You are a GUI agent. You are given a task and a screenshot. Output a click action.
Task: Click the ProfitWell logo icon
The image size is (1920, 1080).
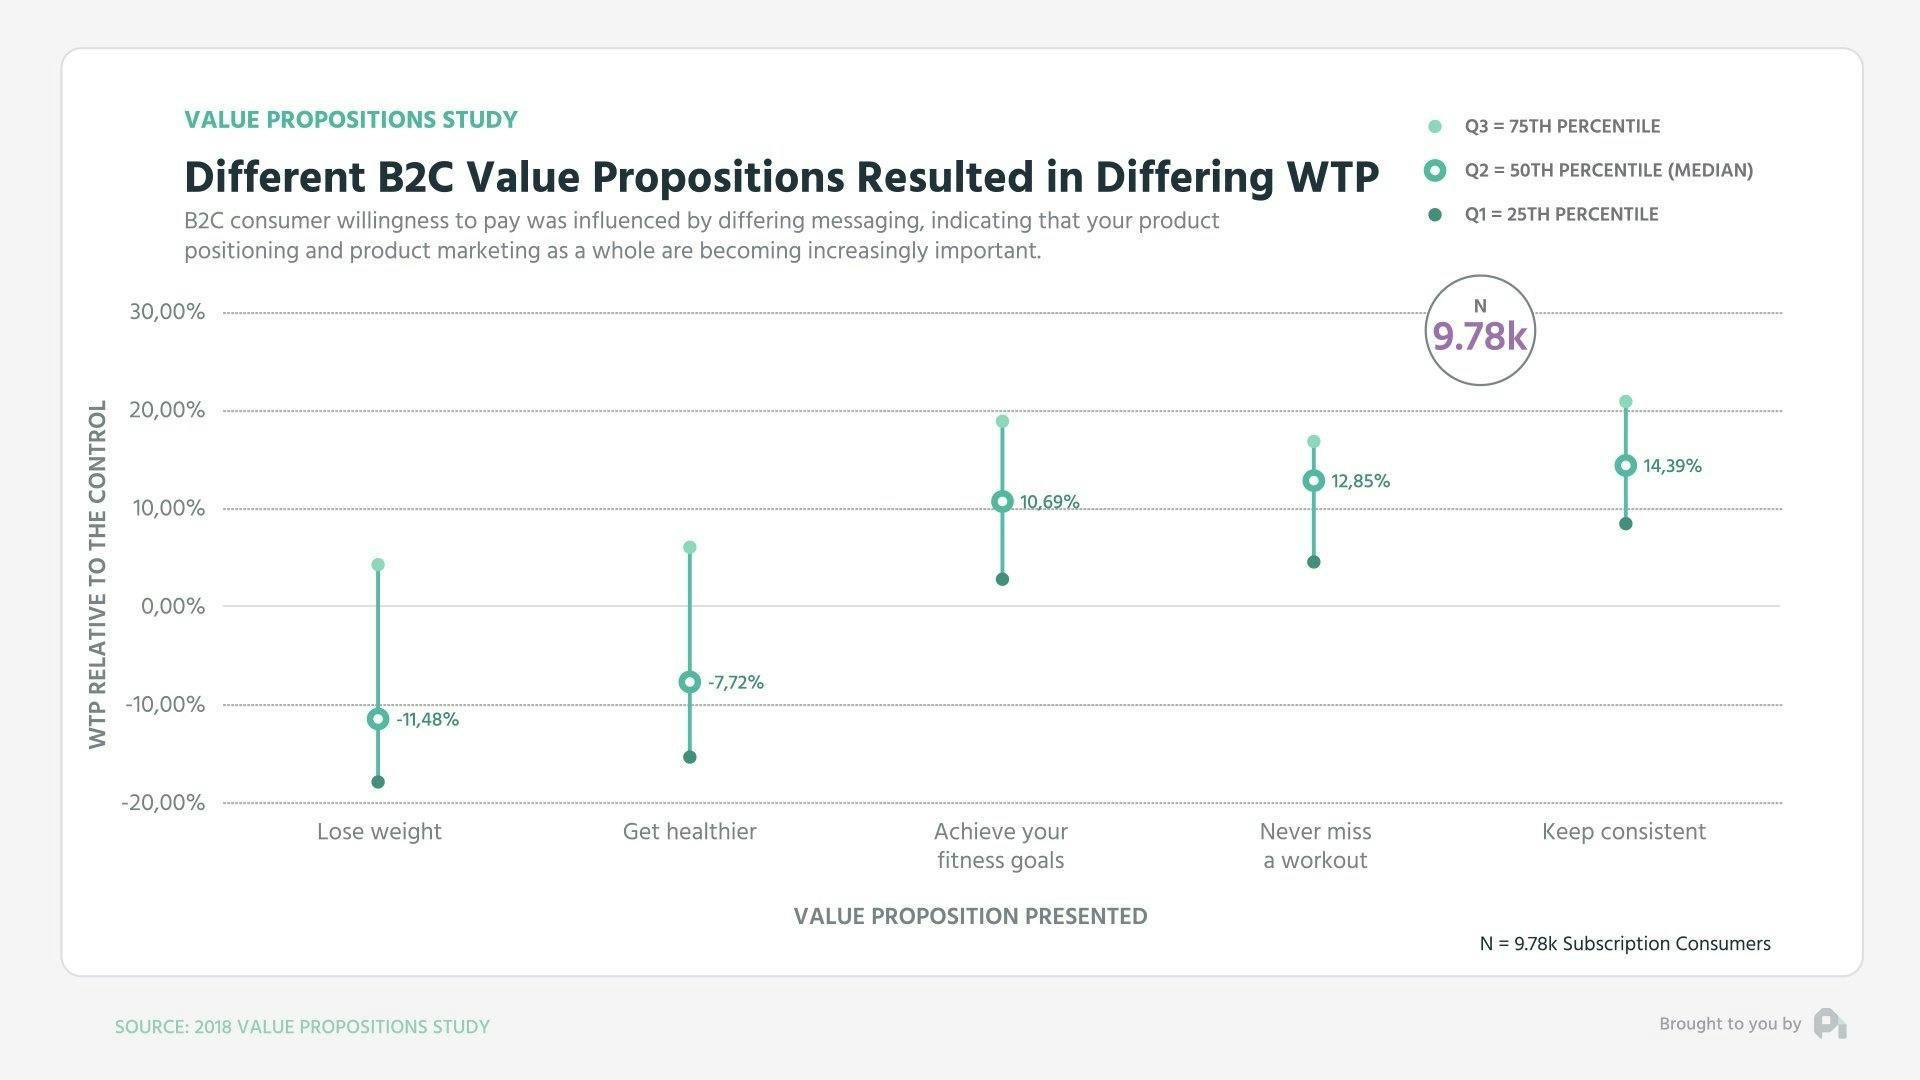(x=1830, y=1024)
